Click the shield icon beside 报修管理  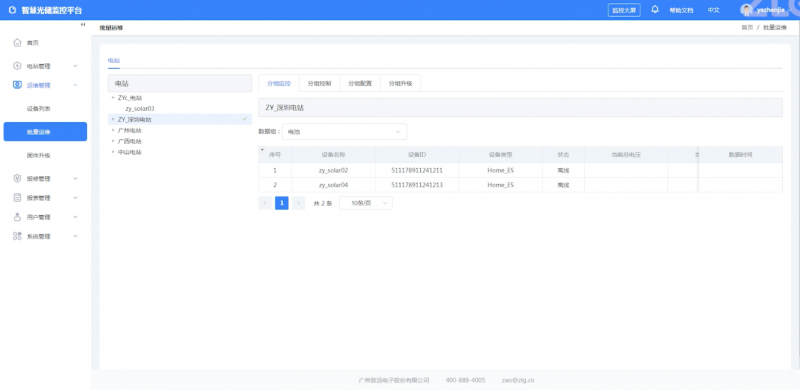tap(17, 179)
